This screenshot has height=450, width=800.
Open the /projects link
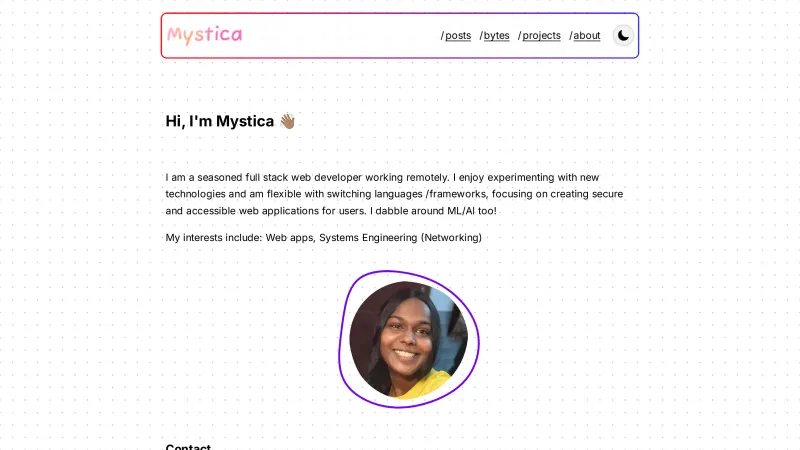pyautogui.click(x=539, y=36)
